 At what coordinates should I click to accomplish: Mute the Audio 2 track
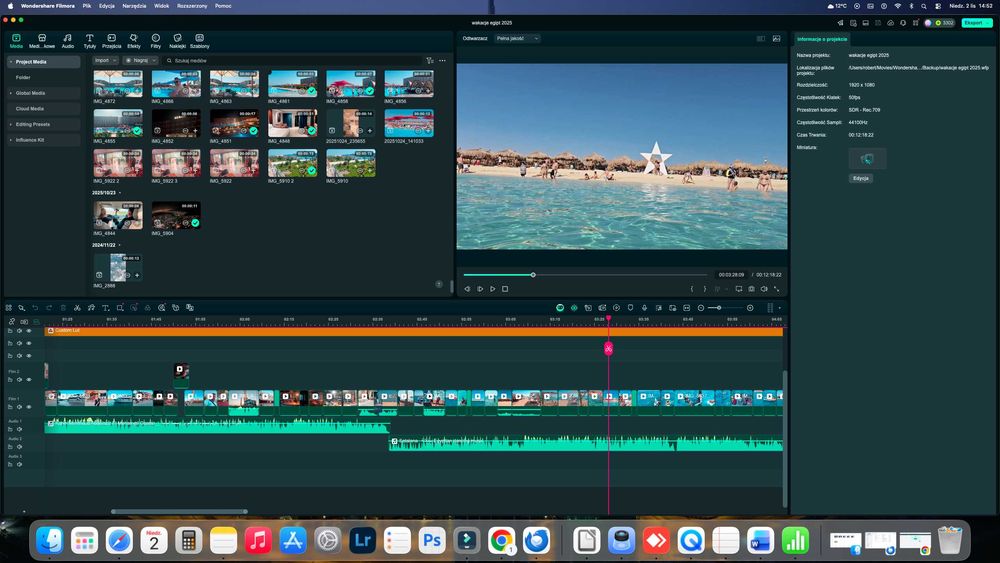[x=19, y=446]
